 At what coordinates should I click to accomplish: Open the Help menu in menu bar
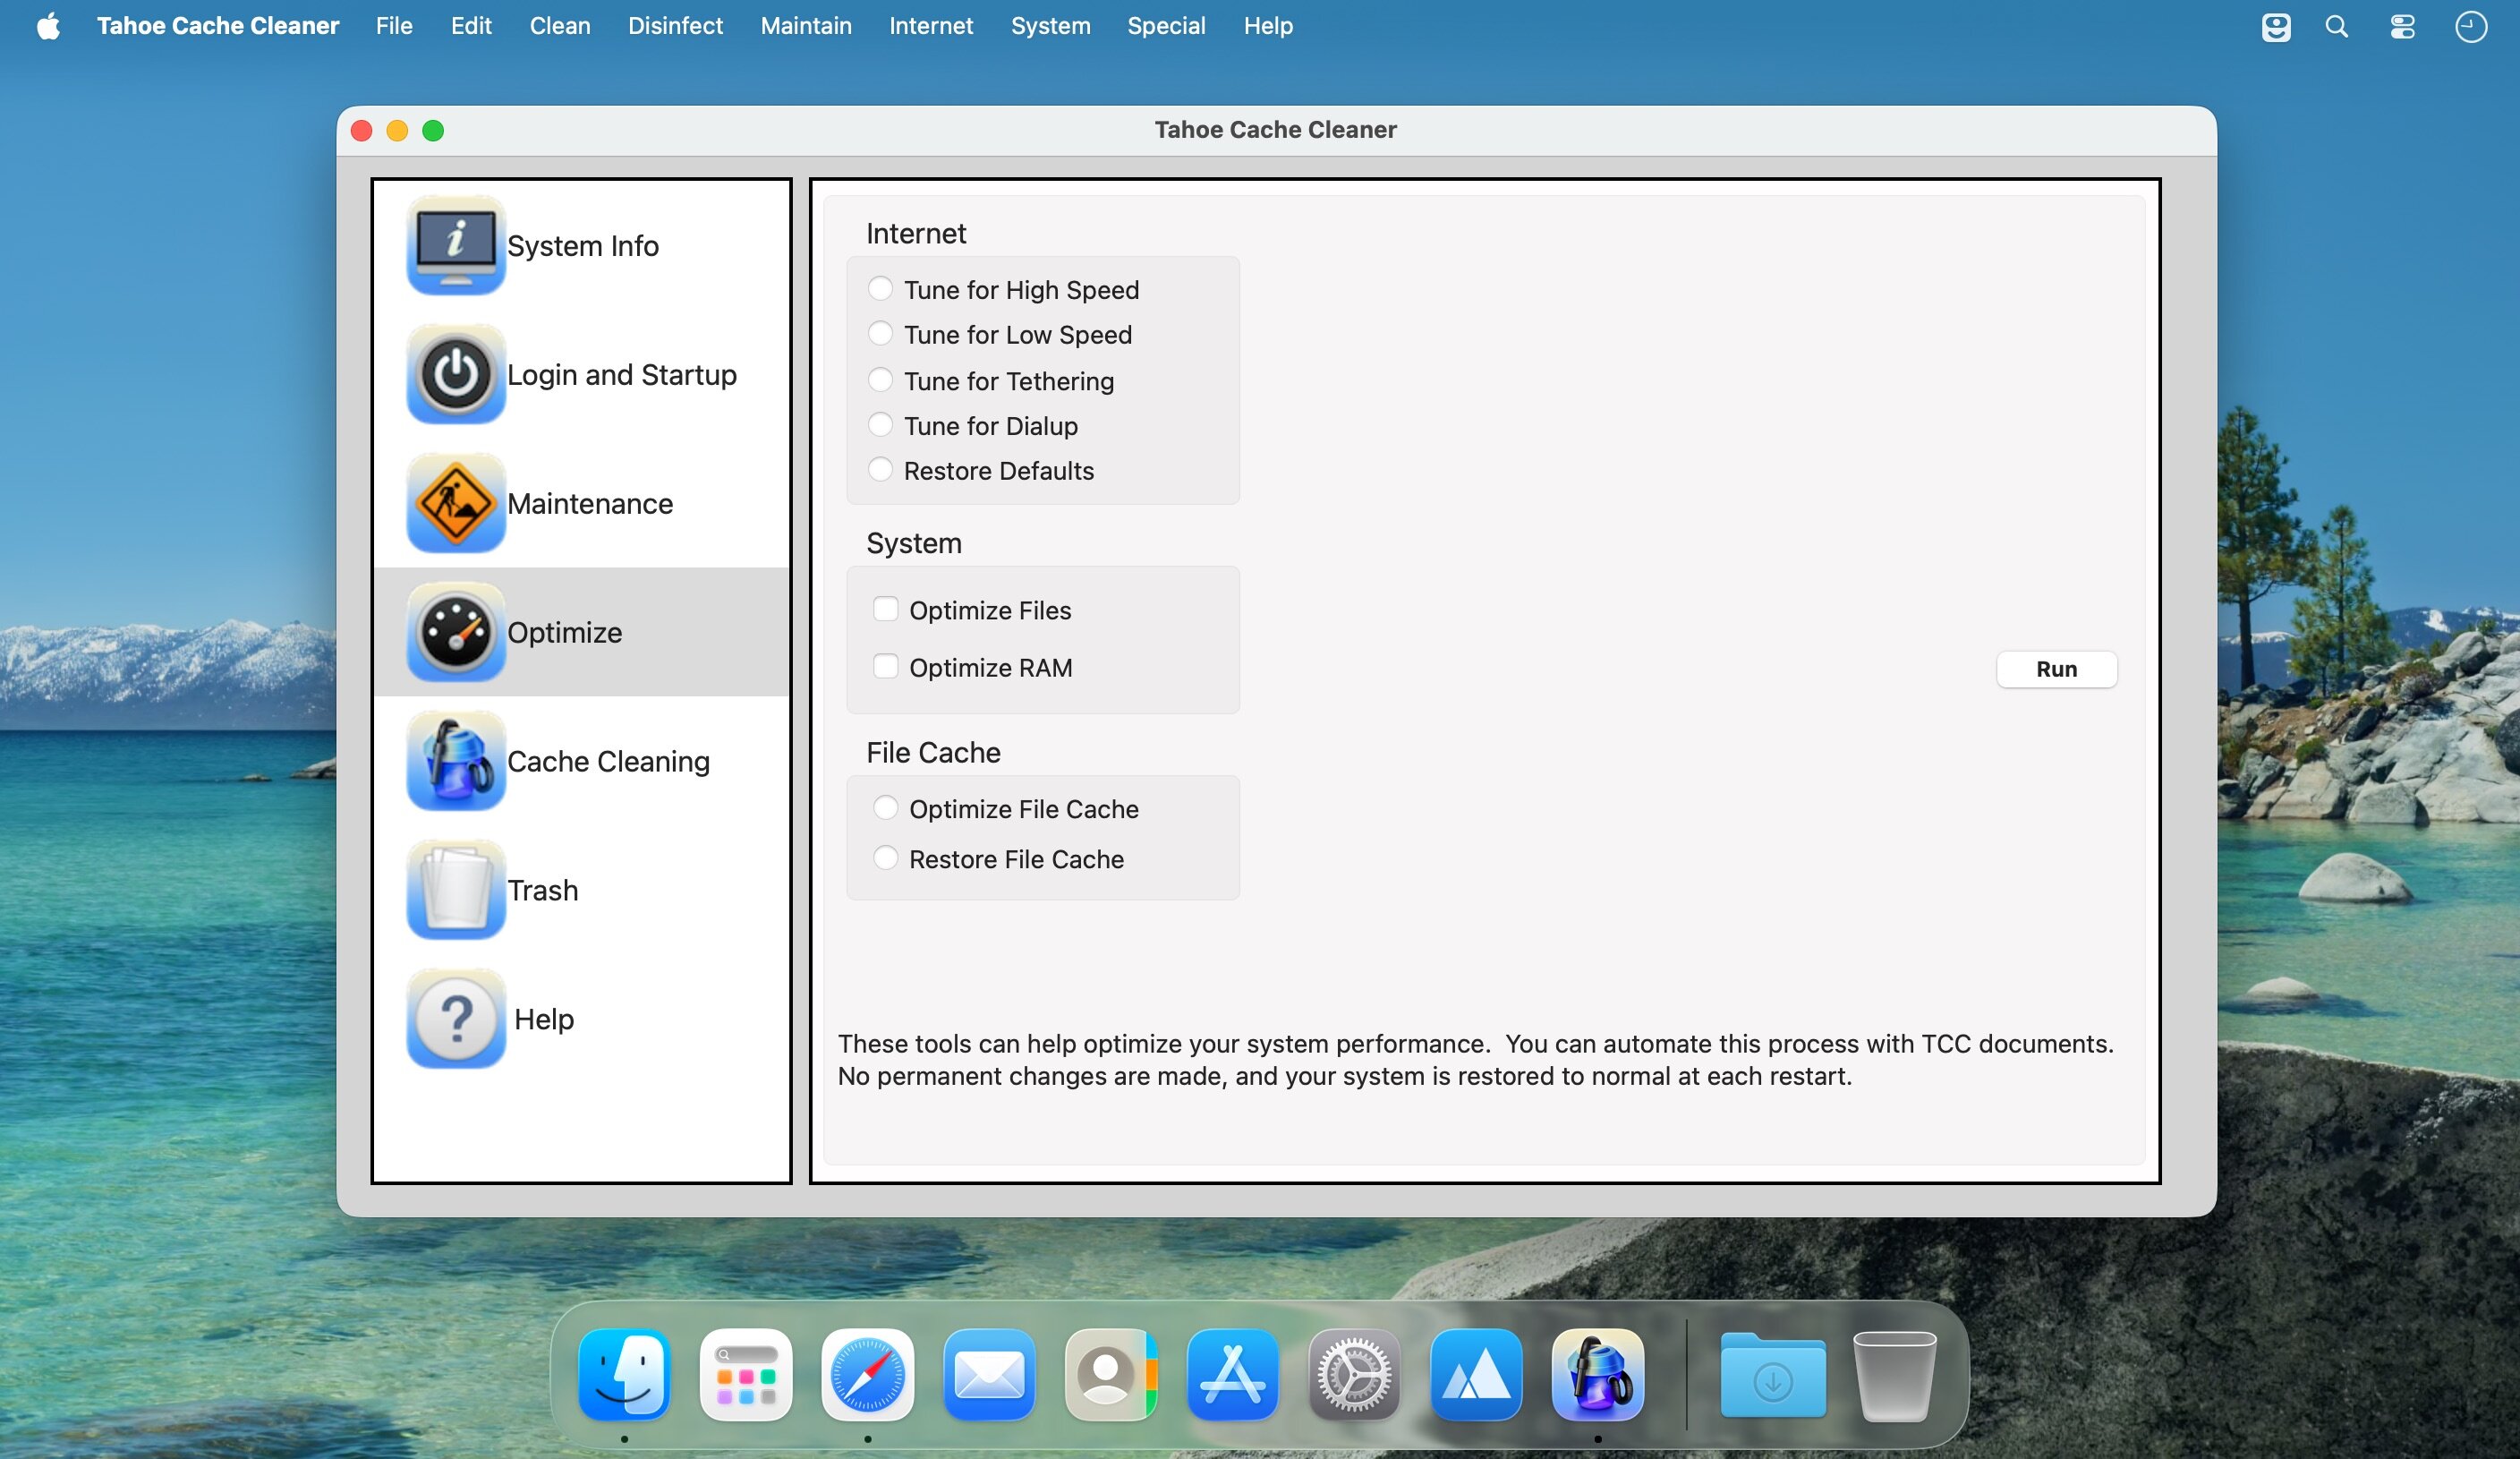coord(1268,26)
